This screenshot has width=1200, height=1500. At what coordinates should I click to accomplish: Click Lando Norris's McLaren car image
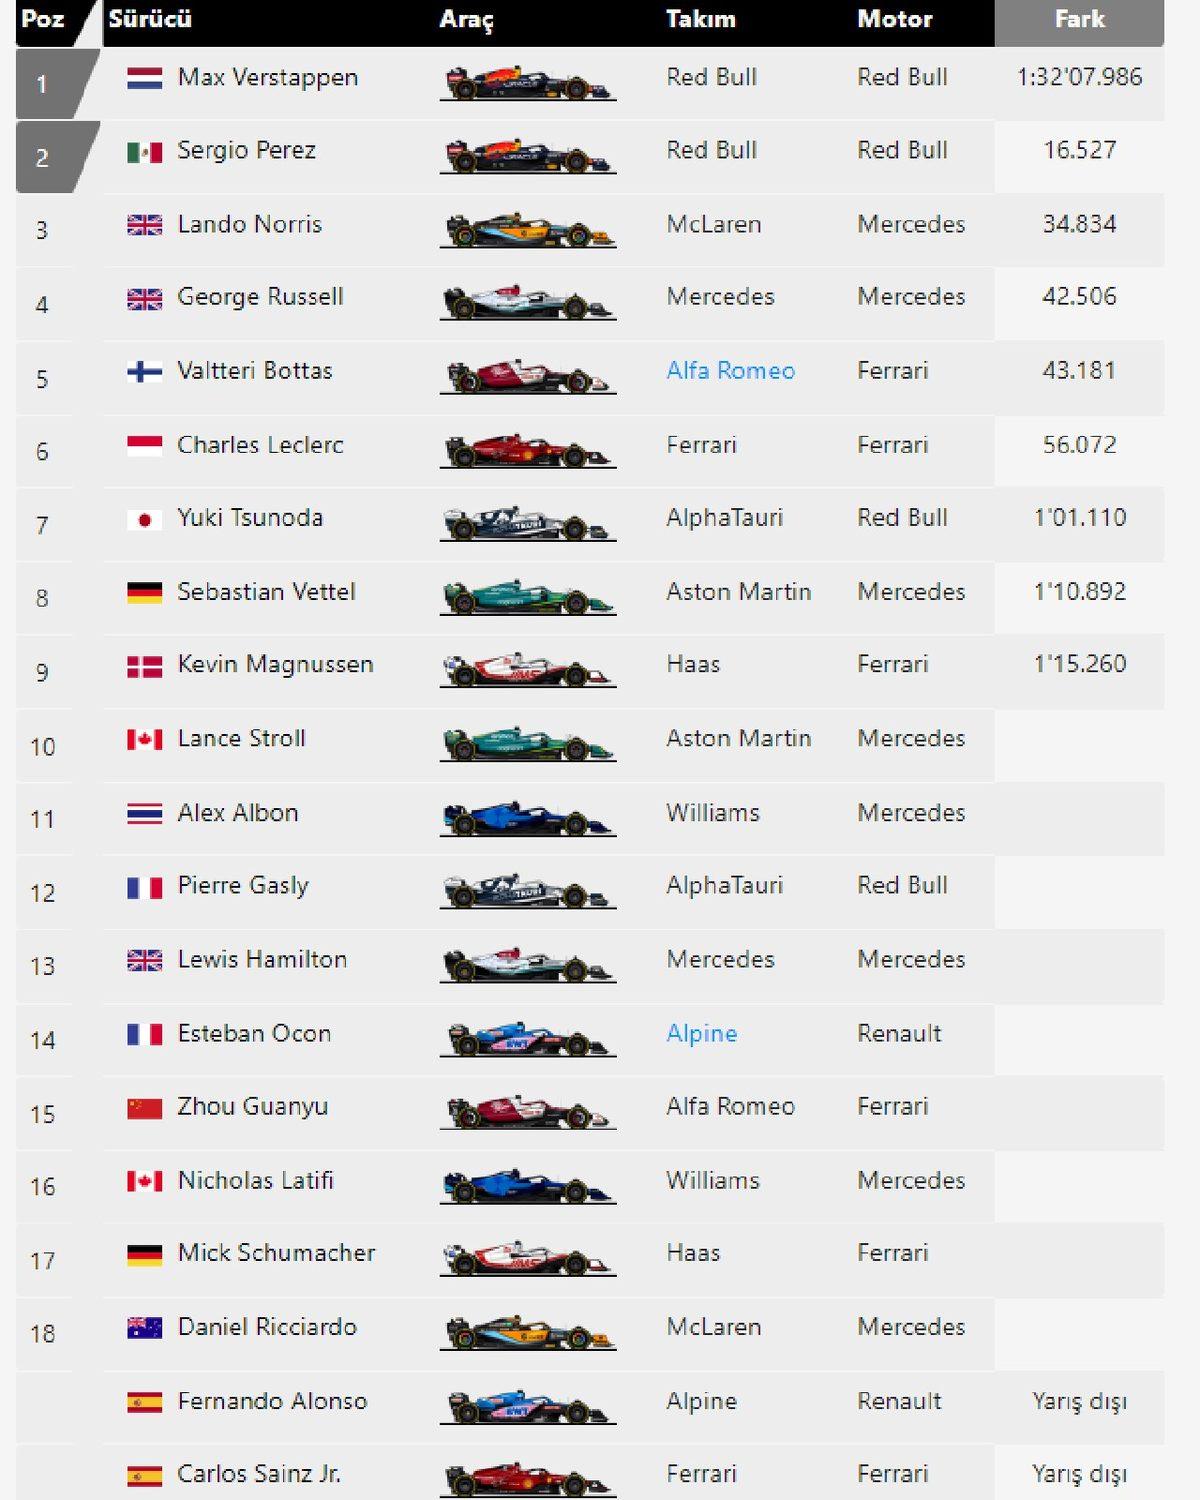[x=527, y=230]
